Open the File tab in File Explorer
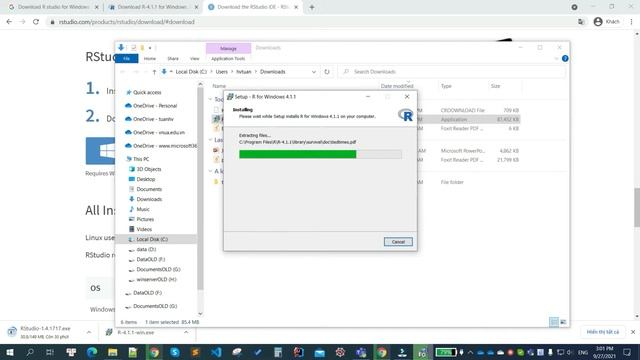 point(127,59)
